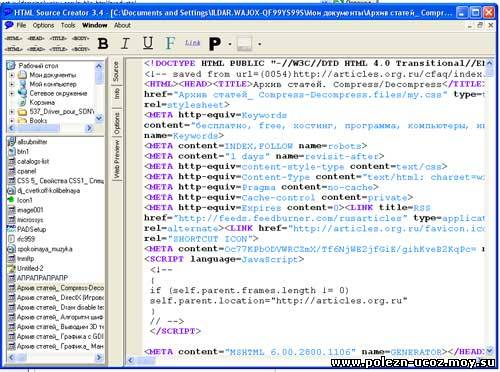This screenshot has width=500, height=372.
Task: Click code editor horizontal scroll left arrow
Action: (x=131, y=360)
